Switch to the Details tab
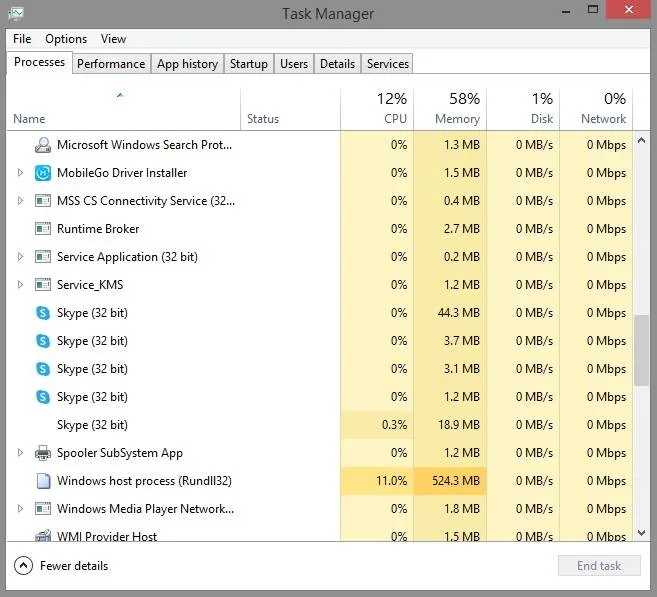This screenshot has height=597, width=657. [337, 64]
